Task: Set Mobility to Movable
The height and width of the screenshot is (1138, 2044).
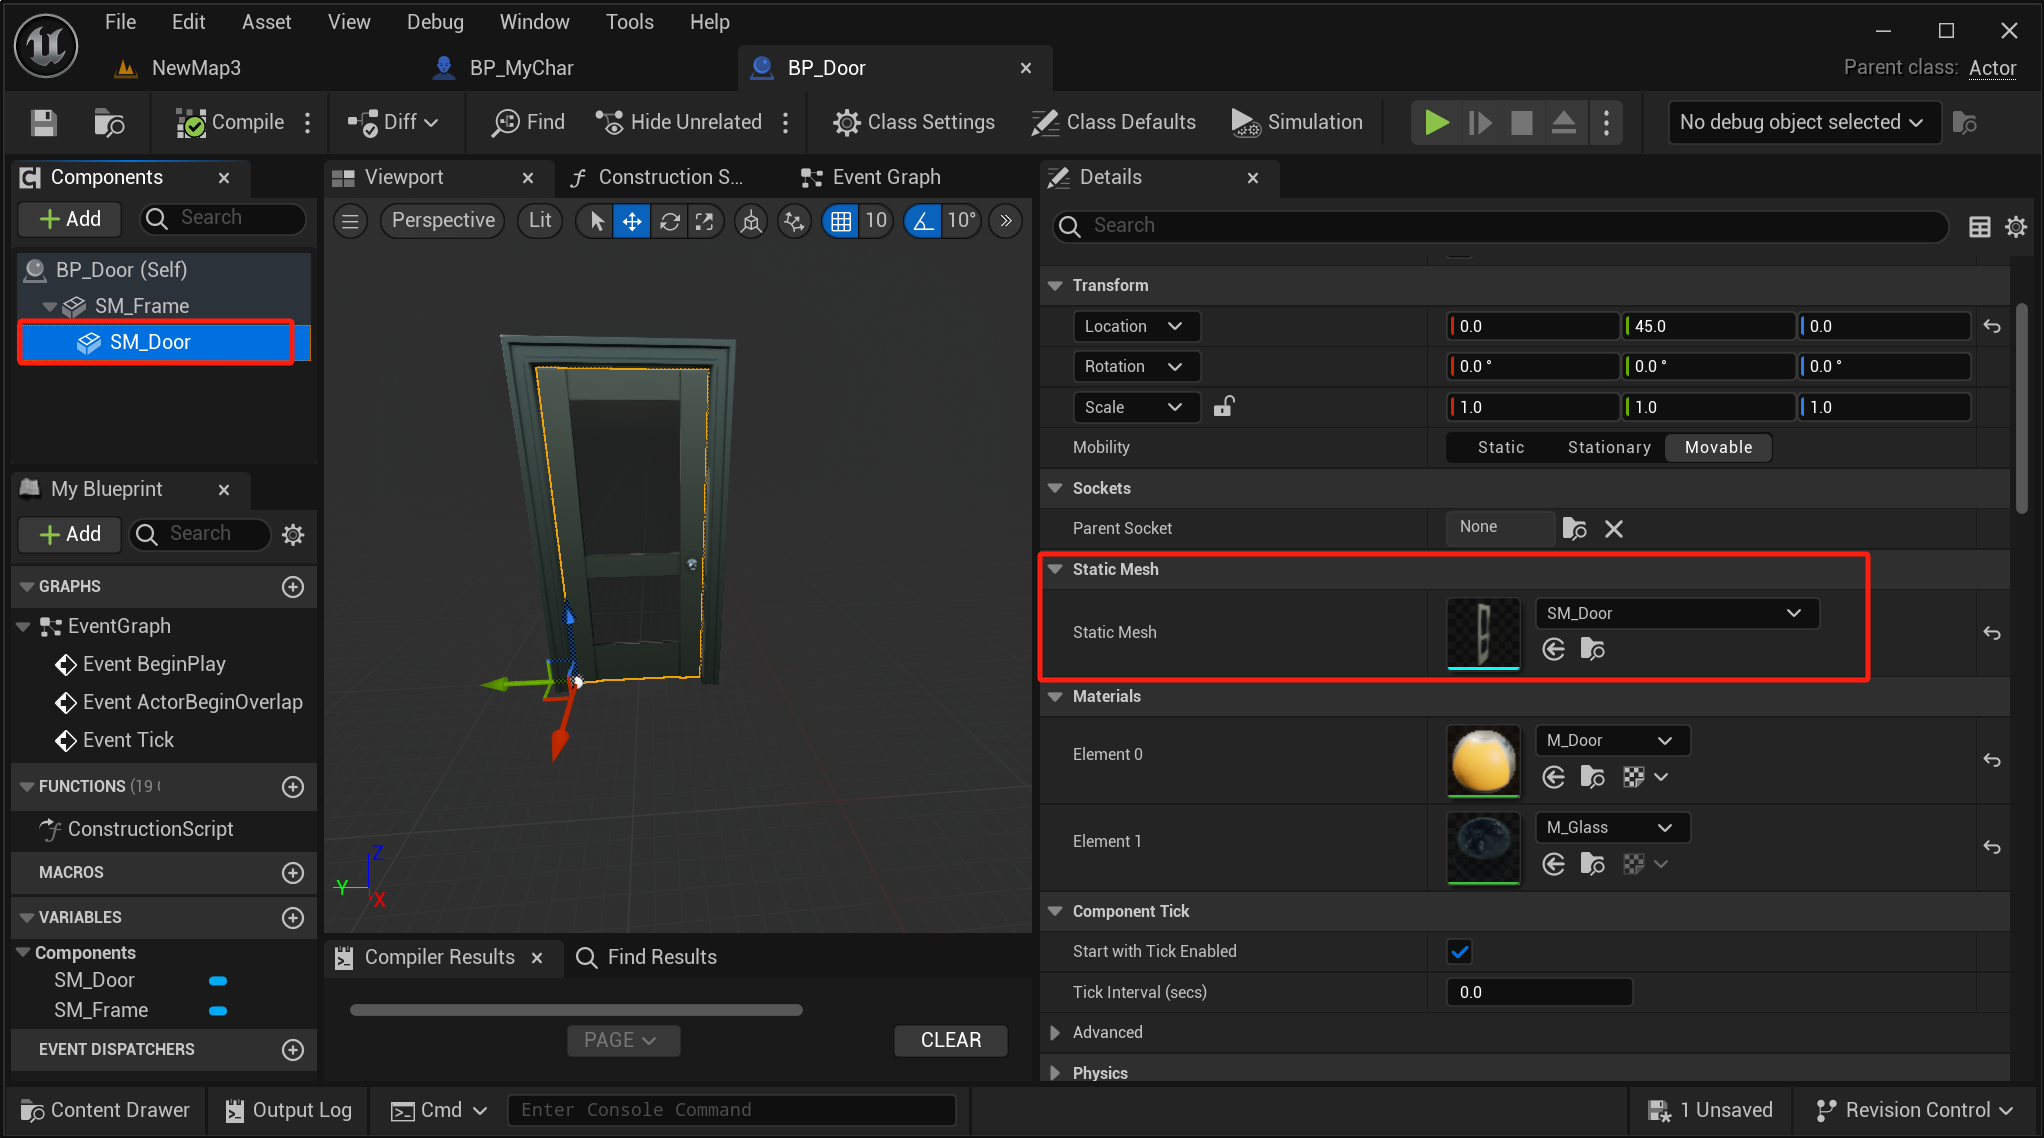Action: pos(1718,448)
